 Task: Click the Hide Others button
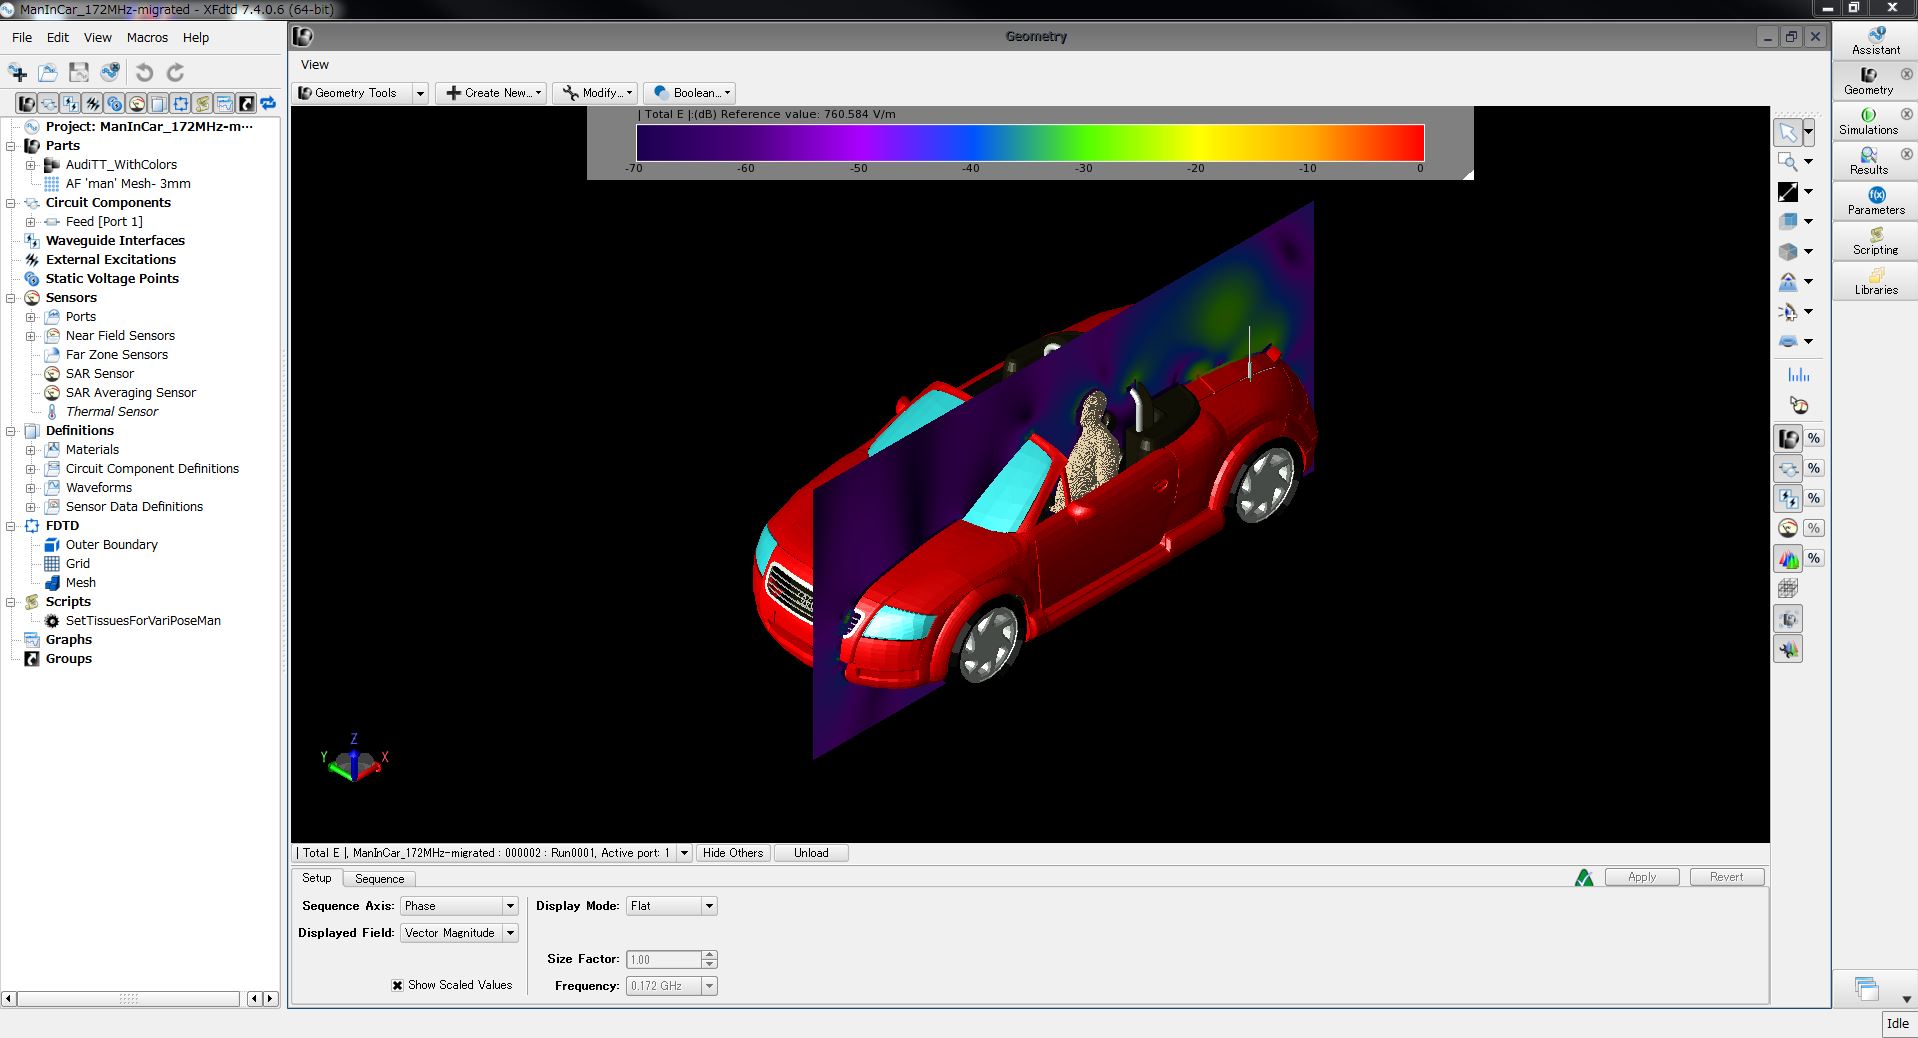click(732, 853)
